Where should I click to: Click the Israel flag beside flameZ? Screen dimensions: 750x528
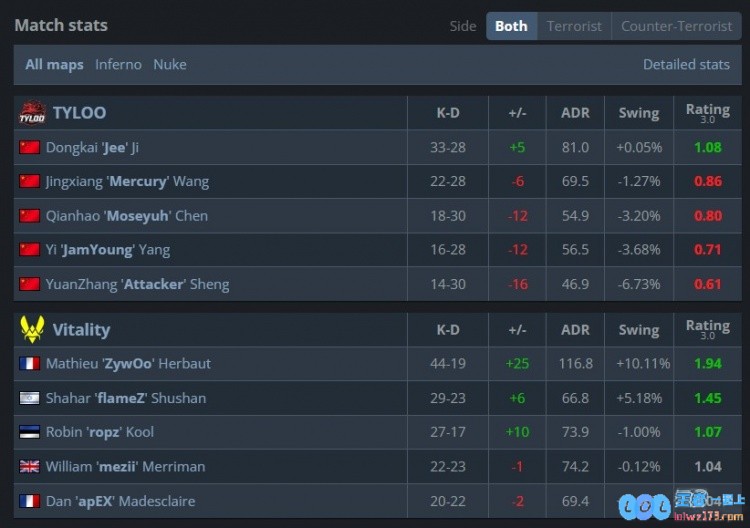[29, 398]
